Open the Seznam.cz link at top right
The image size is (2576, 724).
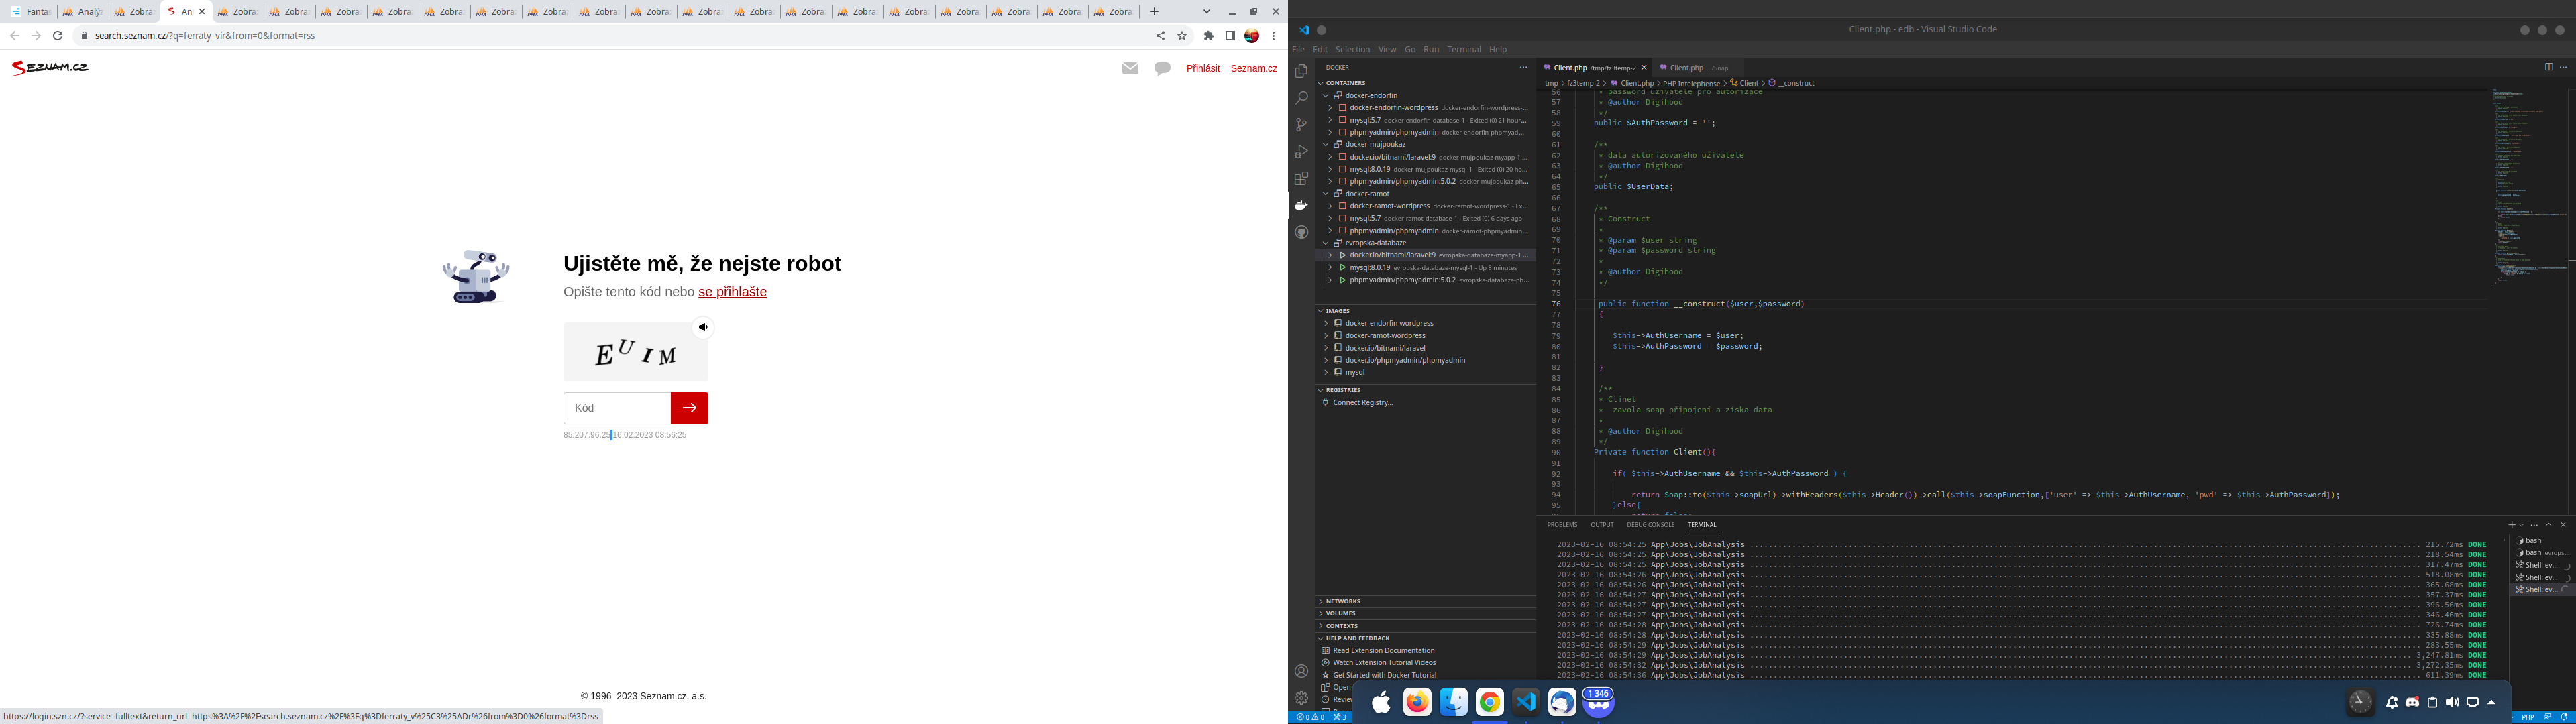coord(1254,68)
